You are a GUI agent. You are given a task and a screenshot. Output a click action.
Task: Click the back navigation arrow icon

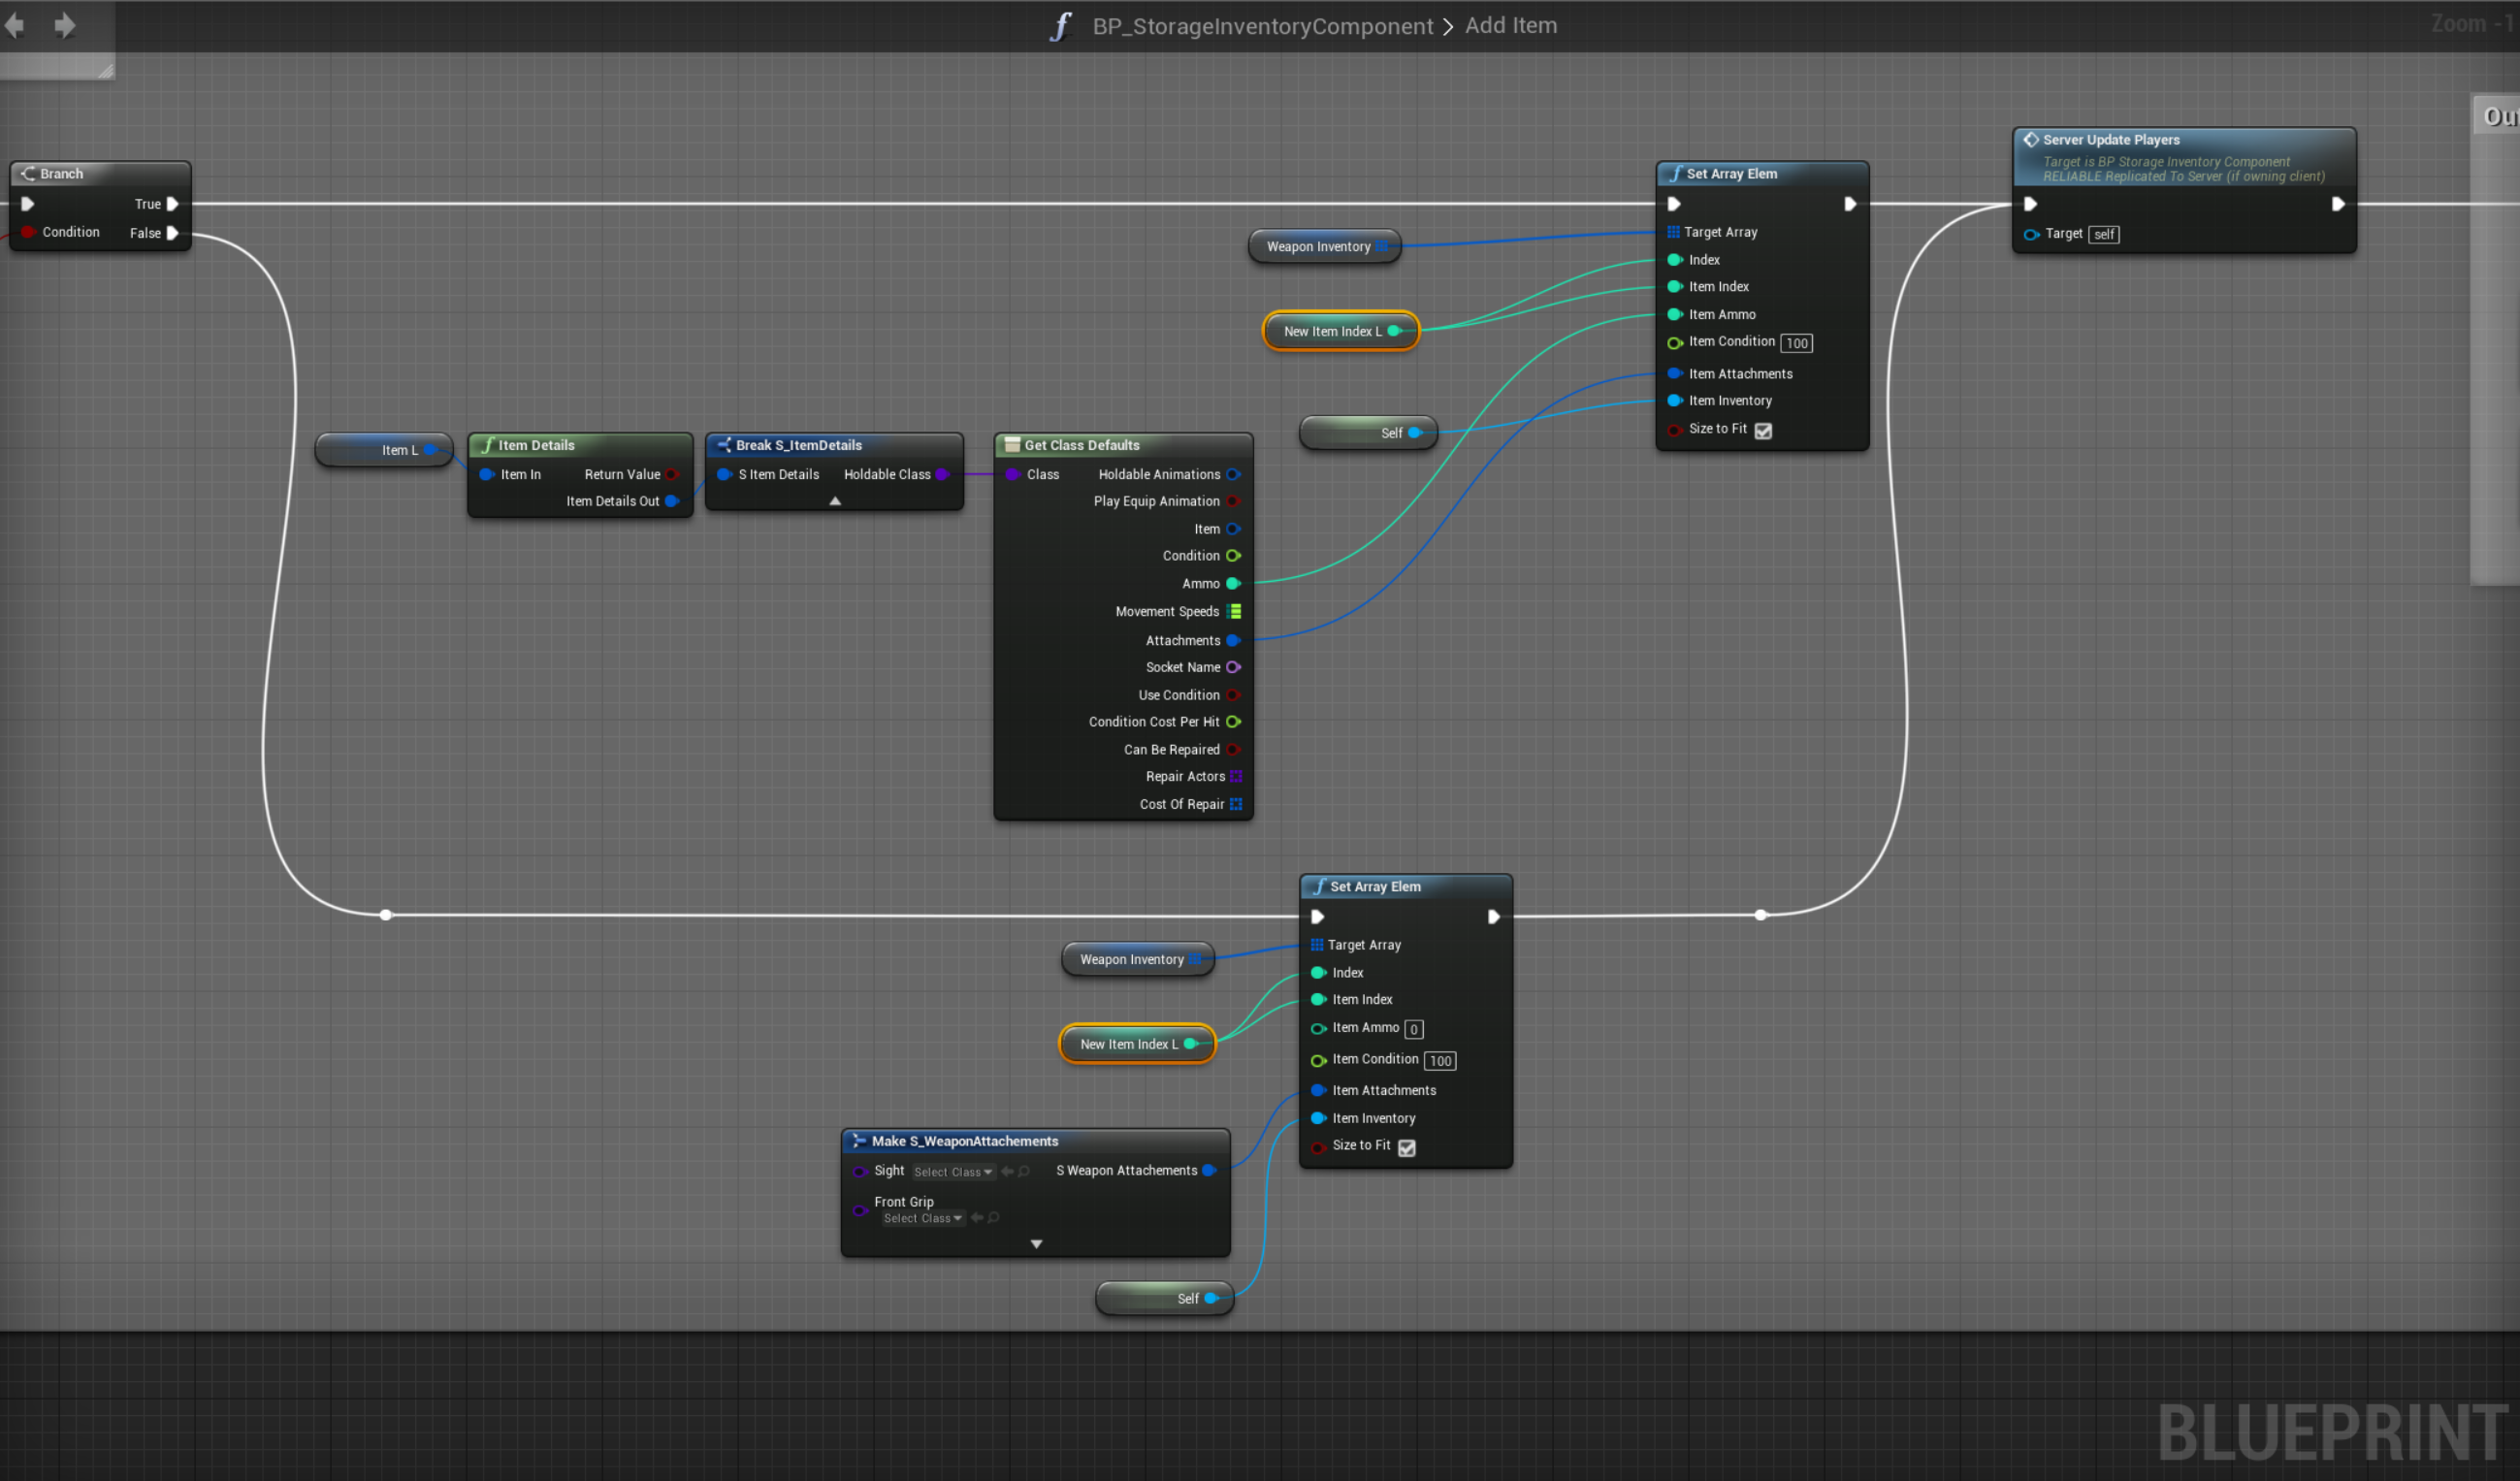tap(15, 25)
